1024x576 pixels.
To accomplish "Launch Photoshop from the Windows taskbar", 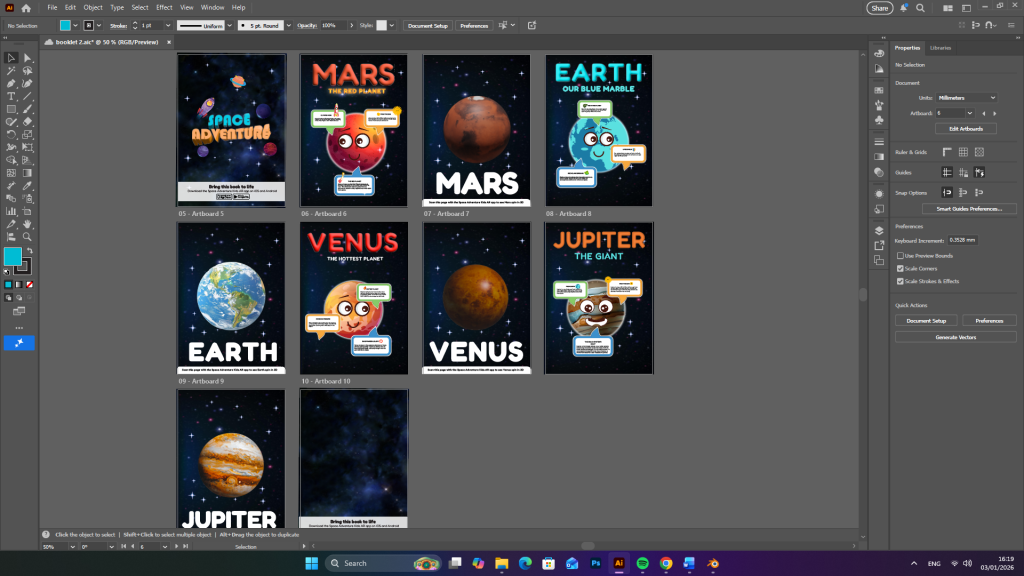I will click(x=595, y=563).
